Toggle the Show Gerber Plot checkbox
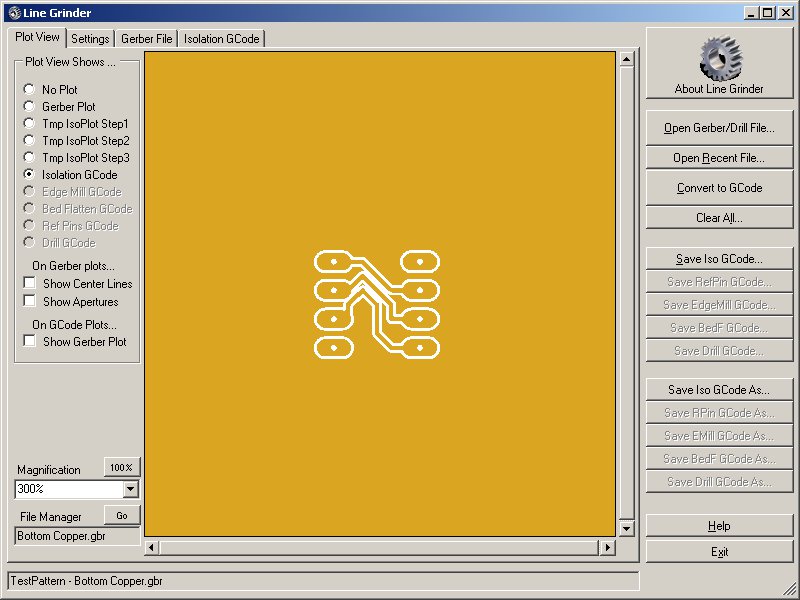Image resolution: width=800 pixels, height=600 pixels. pos(30,342)
